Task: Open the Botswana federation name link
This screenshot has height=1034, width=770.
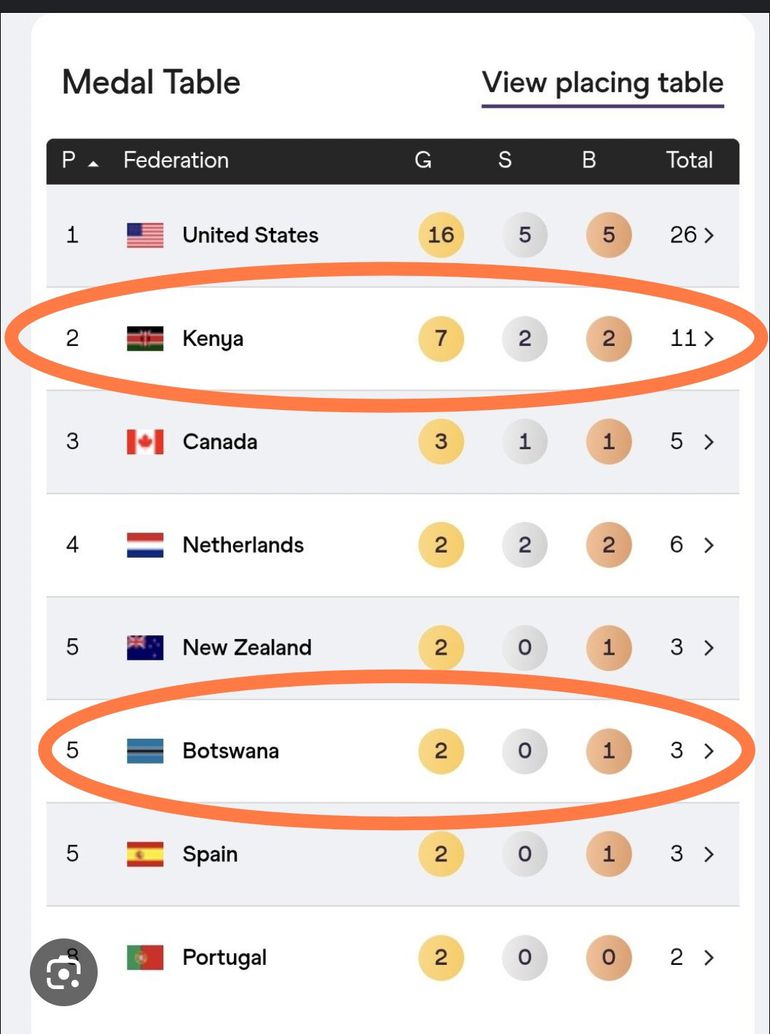Action: coord(230,751)
